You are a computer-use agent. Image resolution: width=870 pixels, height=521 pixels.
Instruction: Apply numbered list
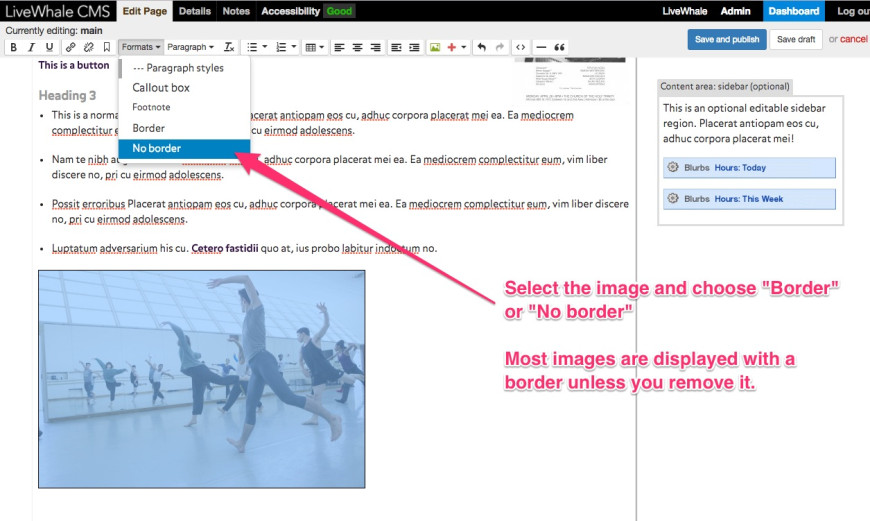(x=281, y=47)
